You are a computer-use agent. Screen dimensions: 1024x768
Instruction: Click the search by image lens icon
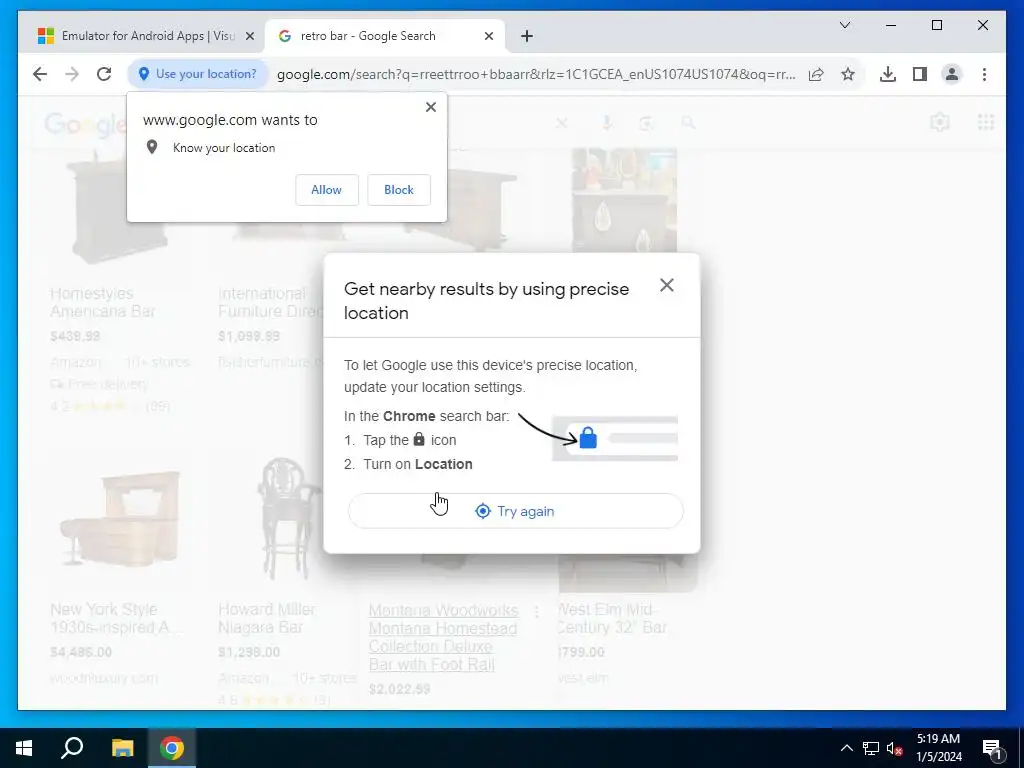tap(646, 122)
